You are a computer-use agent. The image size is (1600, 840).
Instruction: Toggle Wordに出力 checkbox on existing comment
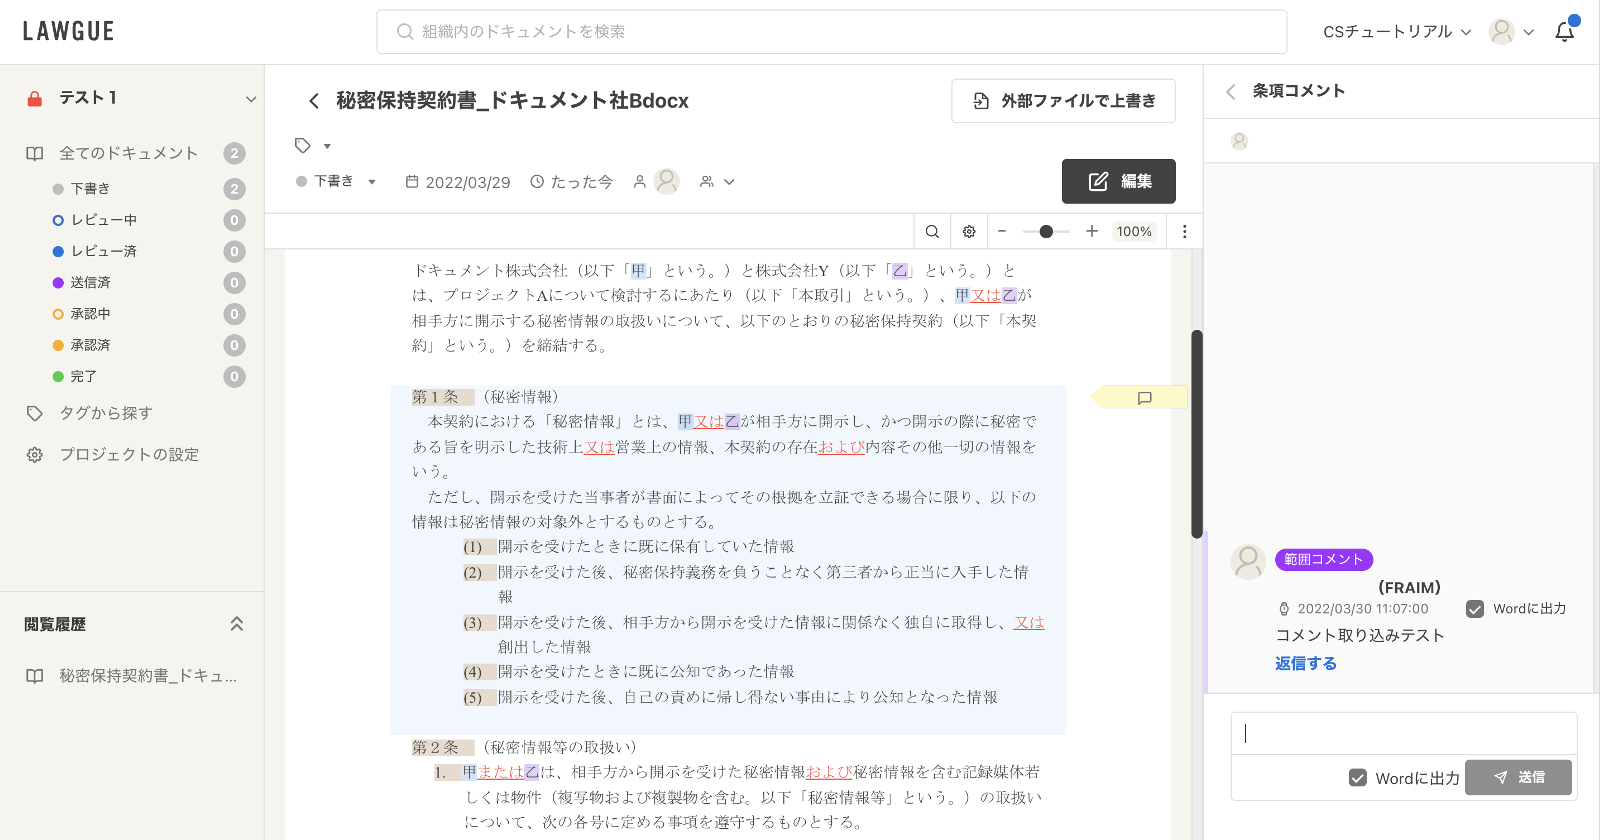click(x=1475, y=609)
